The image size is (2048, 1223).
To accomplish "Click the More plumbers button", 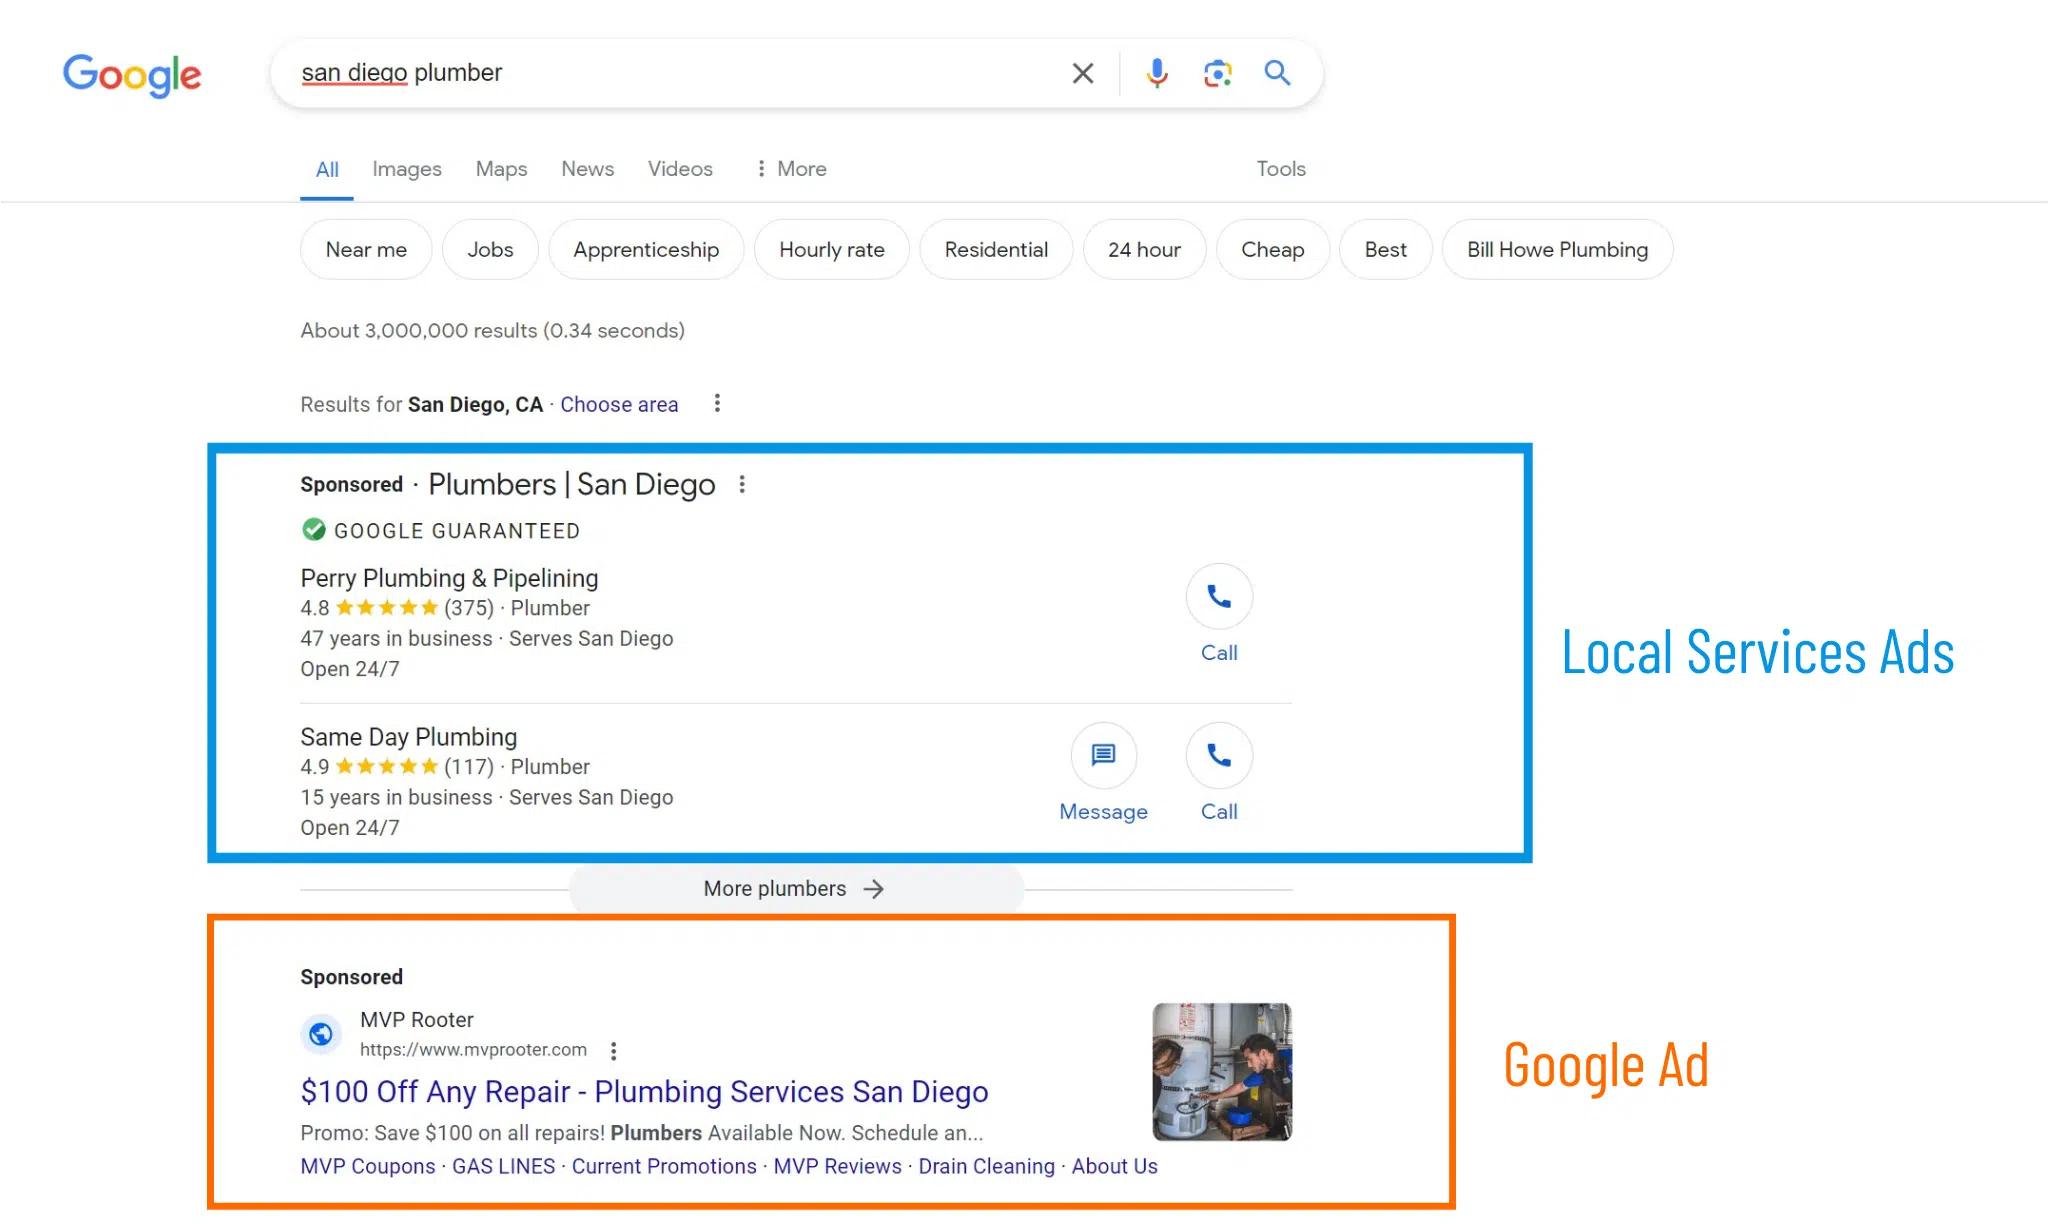I will [x=795, y=888].
